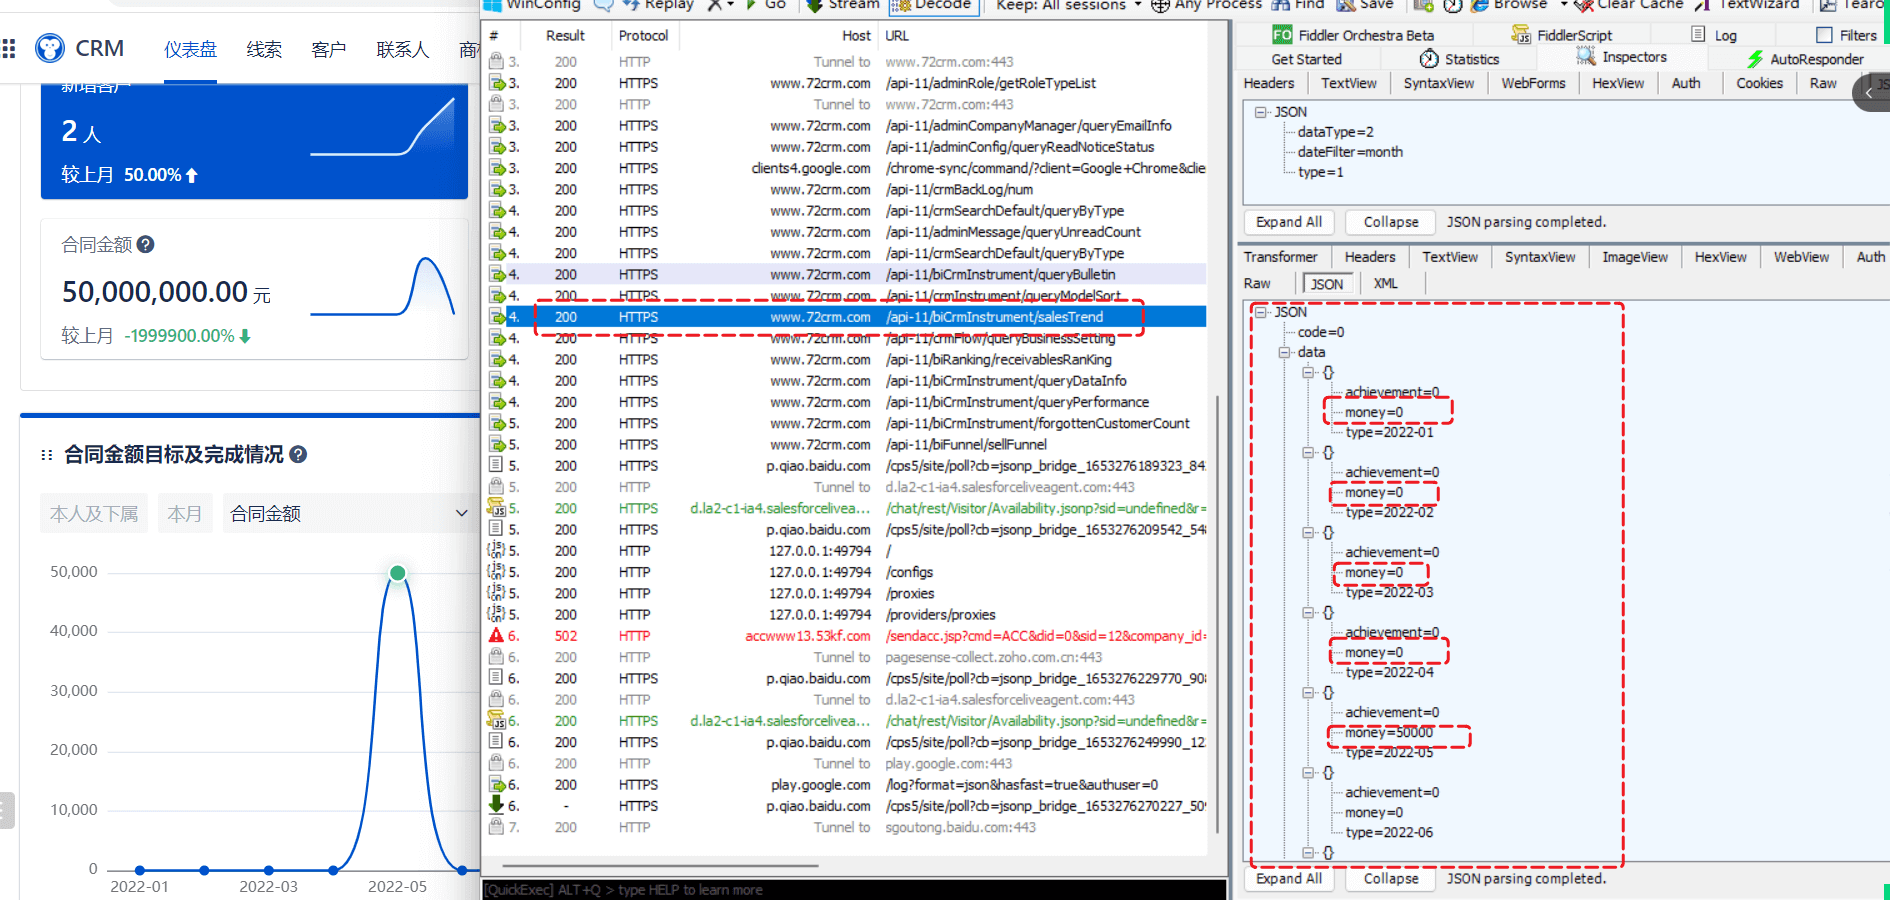
Task: Collapse the response JSON root node
Action: click(x=1260, y=312)
